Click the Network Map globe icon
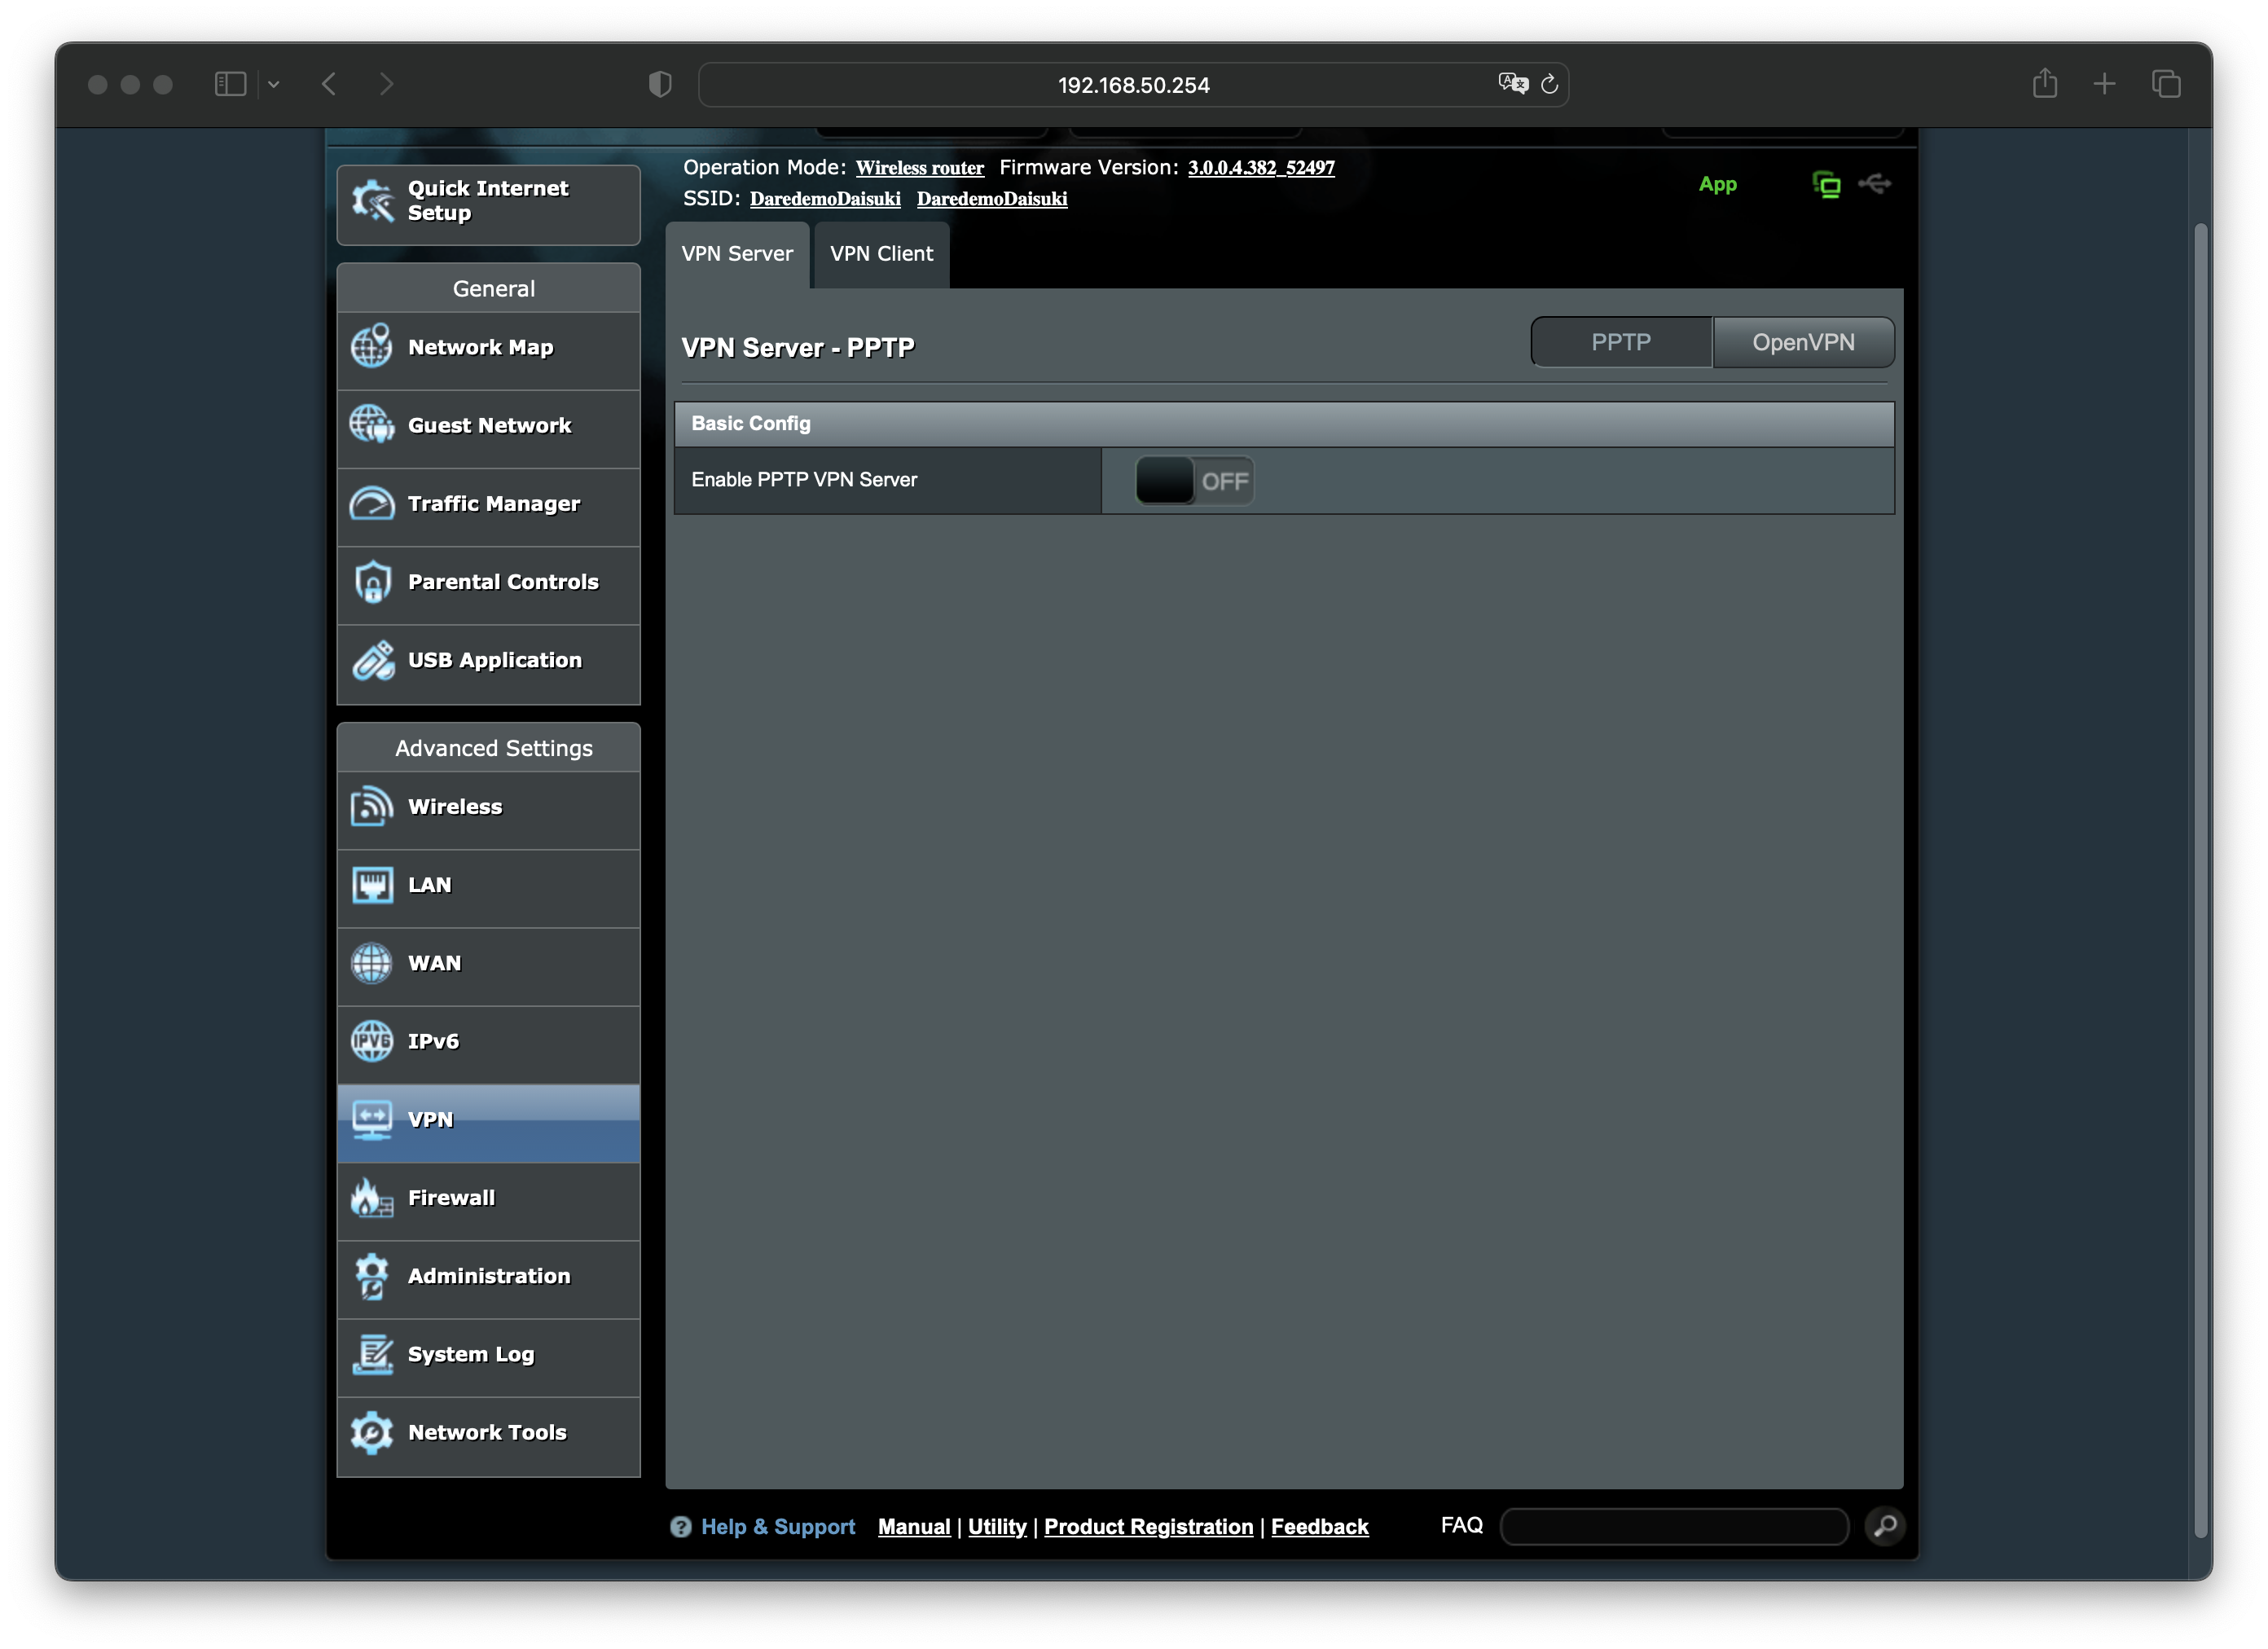The image size is (2268, 1649). tap(371, 347)
